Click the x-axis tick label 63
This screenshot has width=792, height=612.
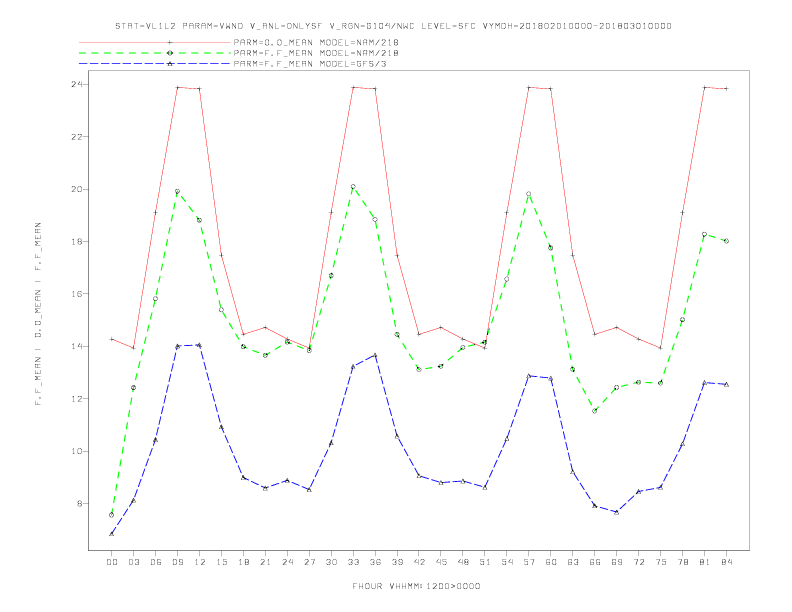coord(573,562)
